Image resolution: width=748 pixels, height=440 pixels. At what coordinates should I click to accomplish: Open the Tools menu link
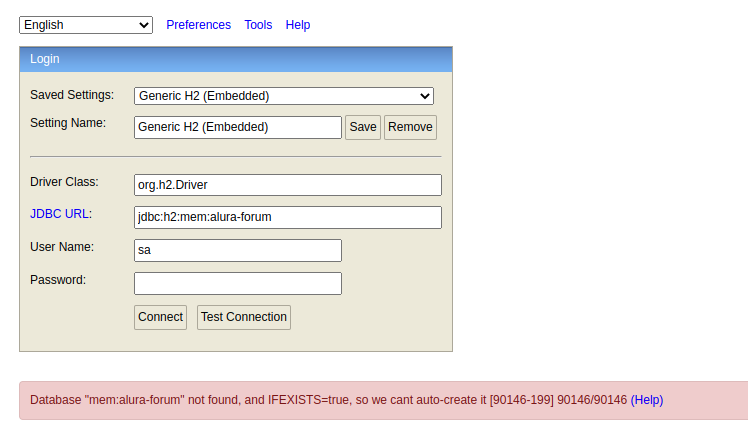(x=258, y=25)
